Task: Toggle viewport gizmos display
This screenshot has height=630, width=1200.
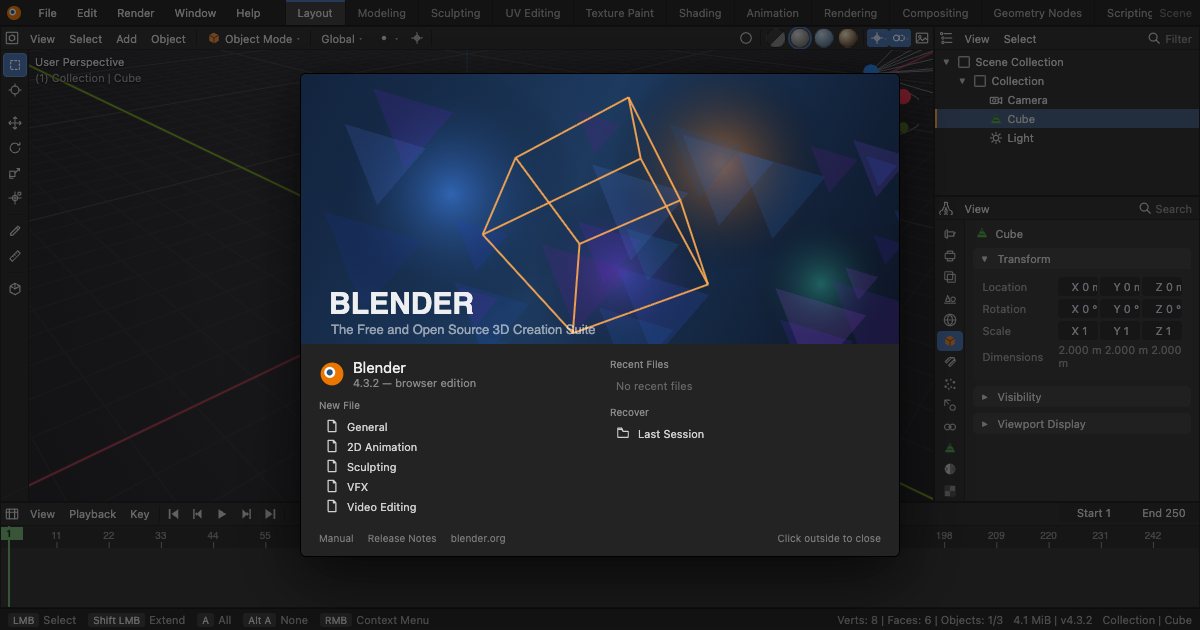Action: point(877,38)
